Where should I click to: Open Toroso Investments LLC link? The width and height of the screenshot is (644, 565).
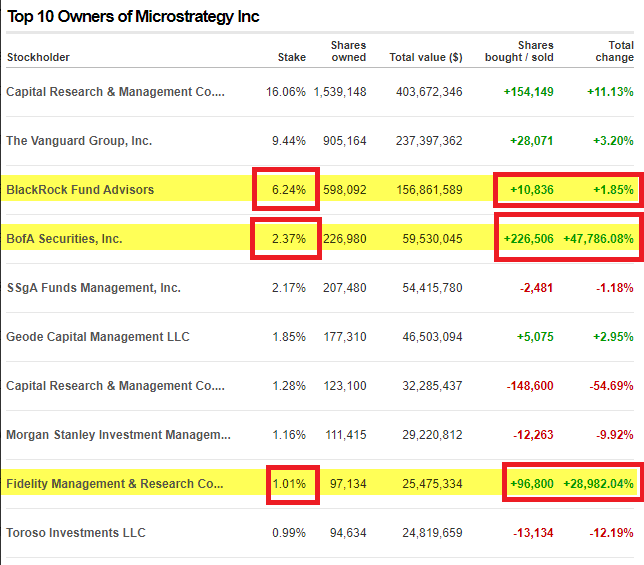[x=76, y=533]
